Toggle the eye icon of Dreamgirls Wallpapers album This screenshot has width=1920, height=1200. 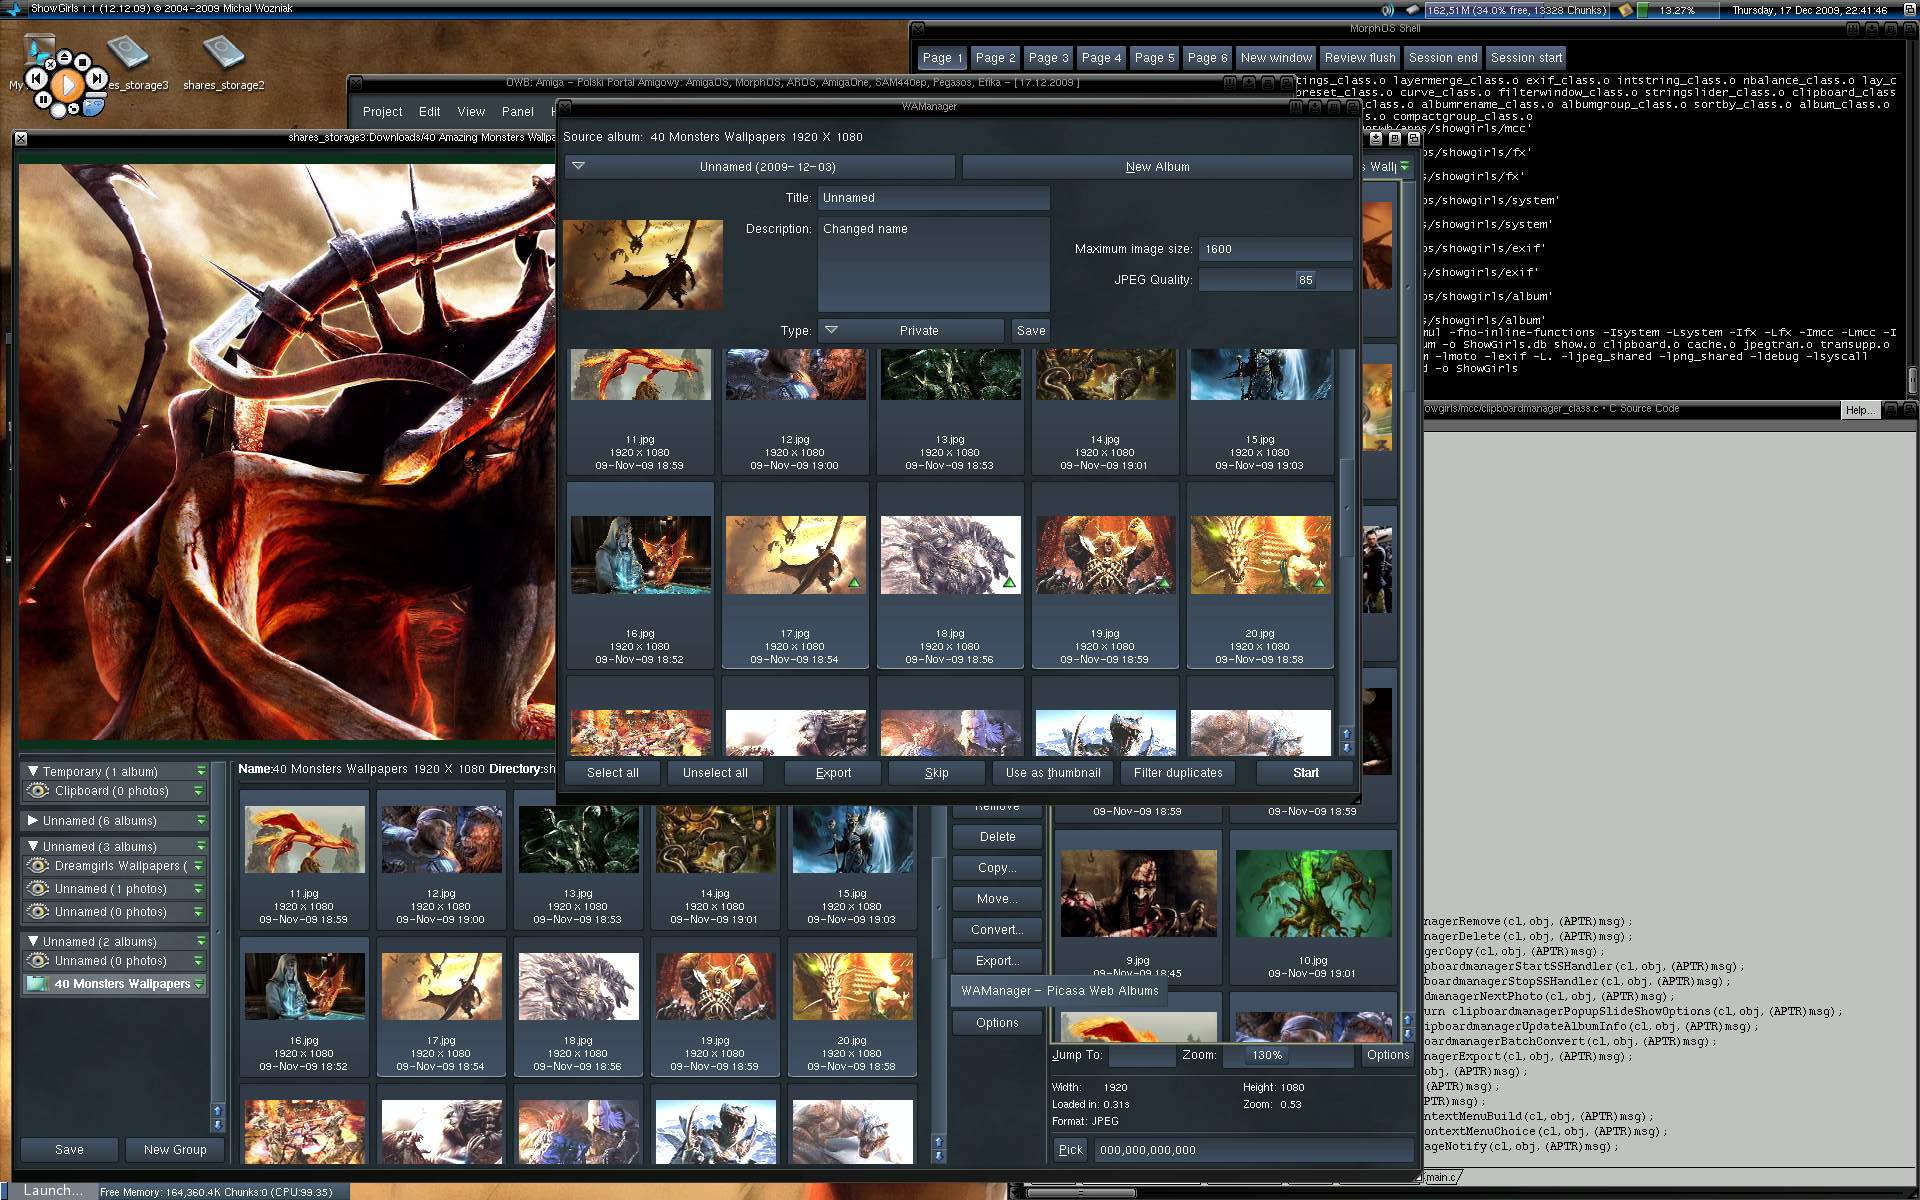coord(38,866)
